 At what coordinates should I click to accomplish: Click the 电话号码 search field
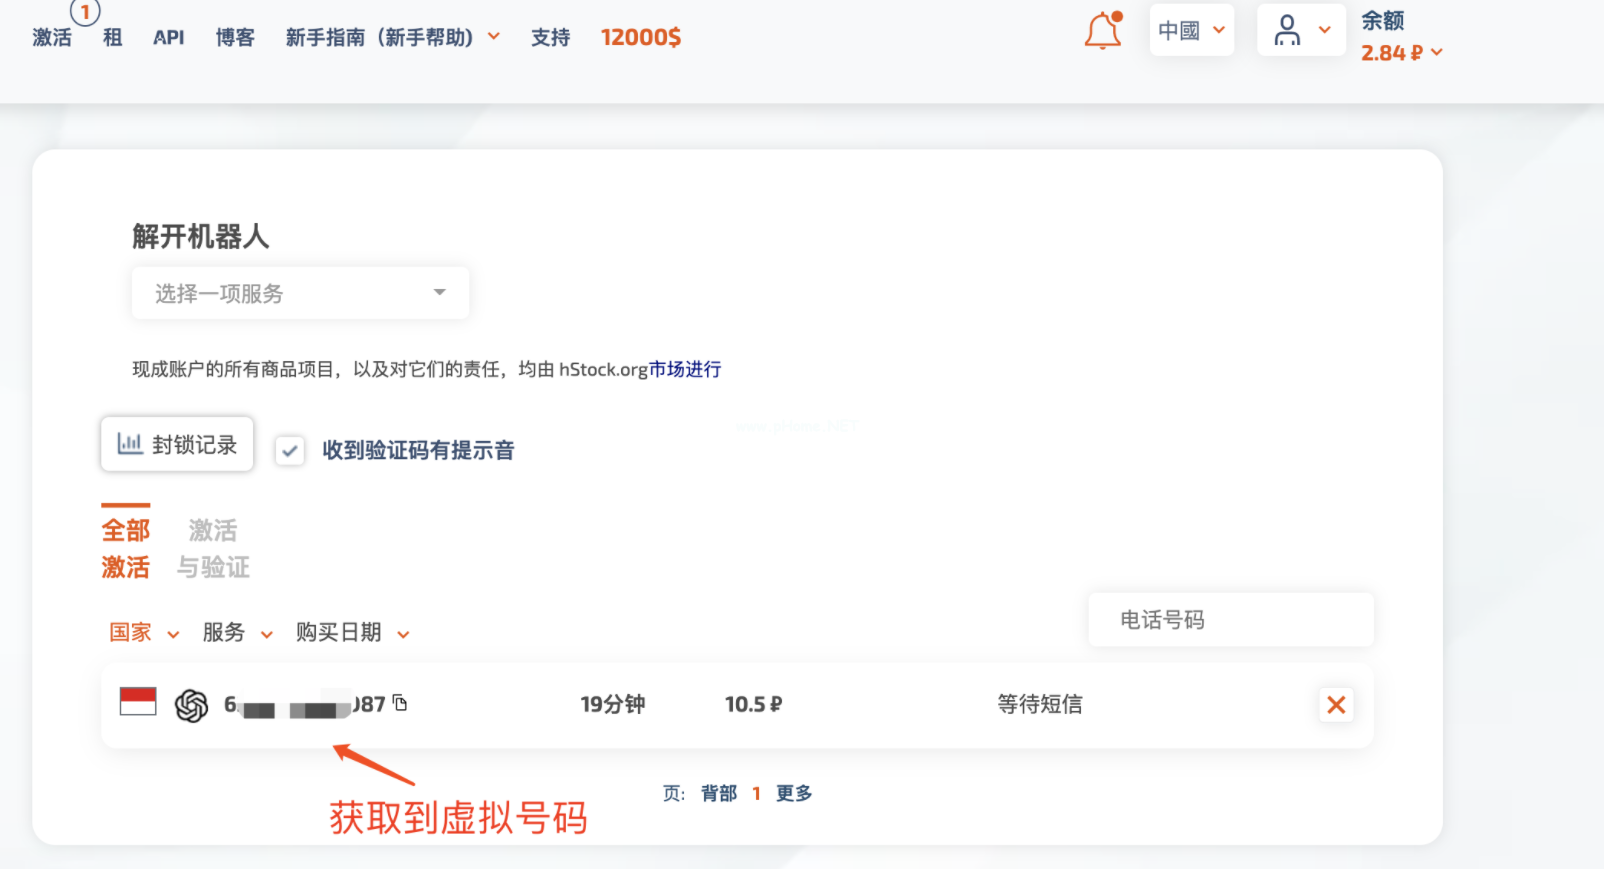pos(1230,620)
